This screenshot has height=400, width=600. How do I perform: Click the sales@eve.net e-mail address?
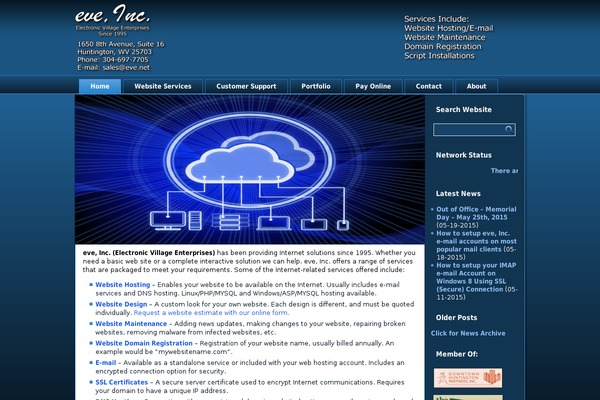(126, 68)
